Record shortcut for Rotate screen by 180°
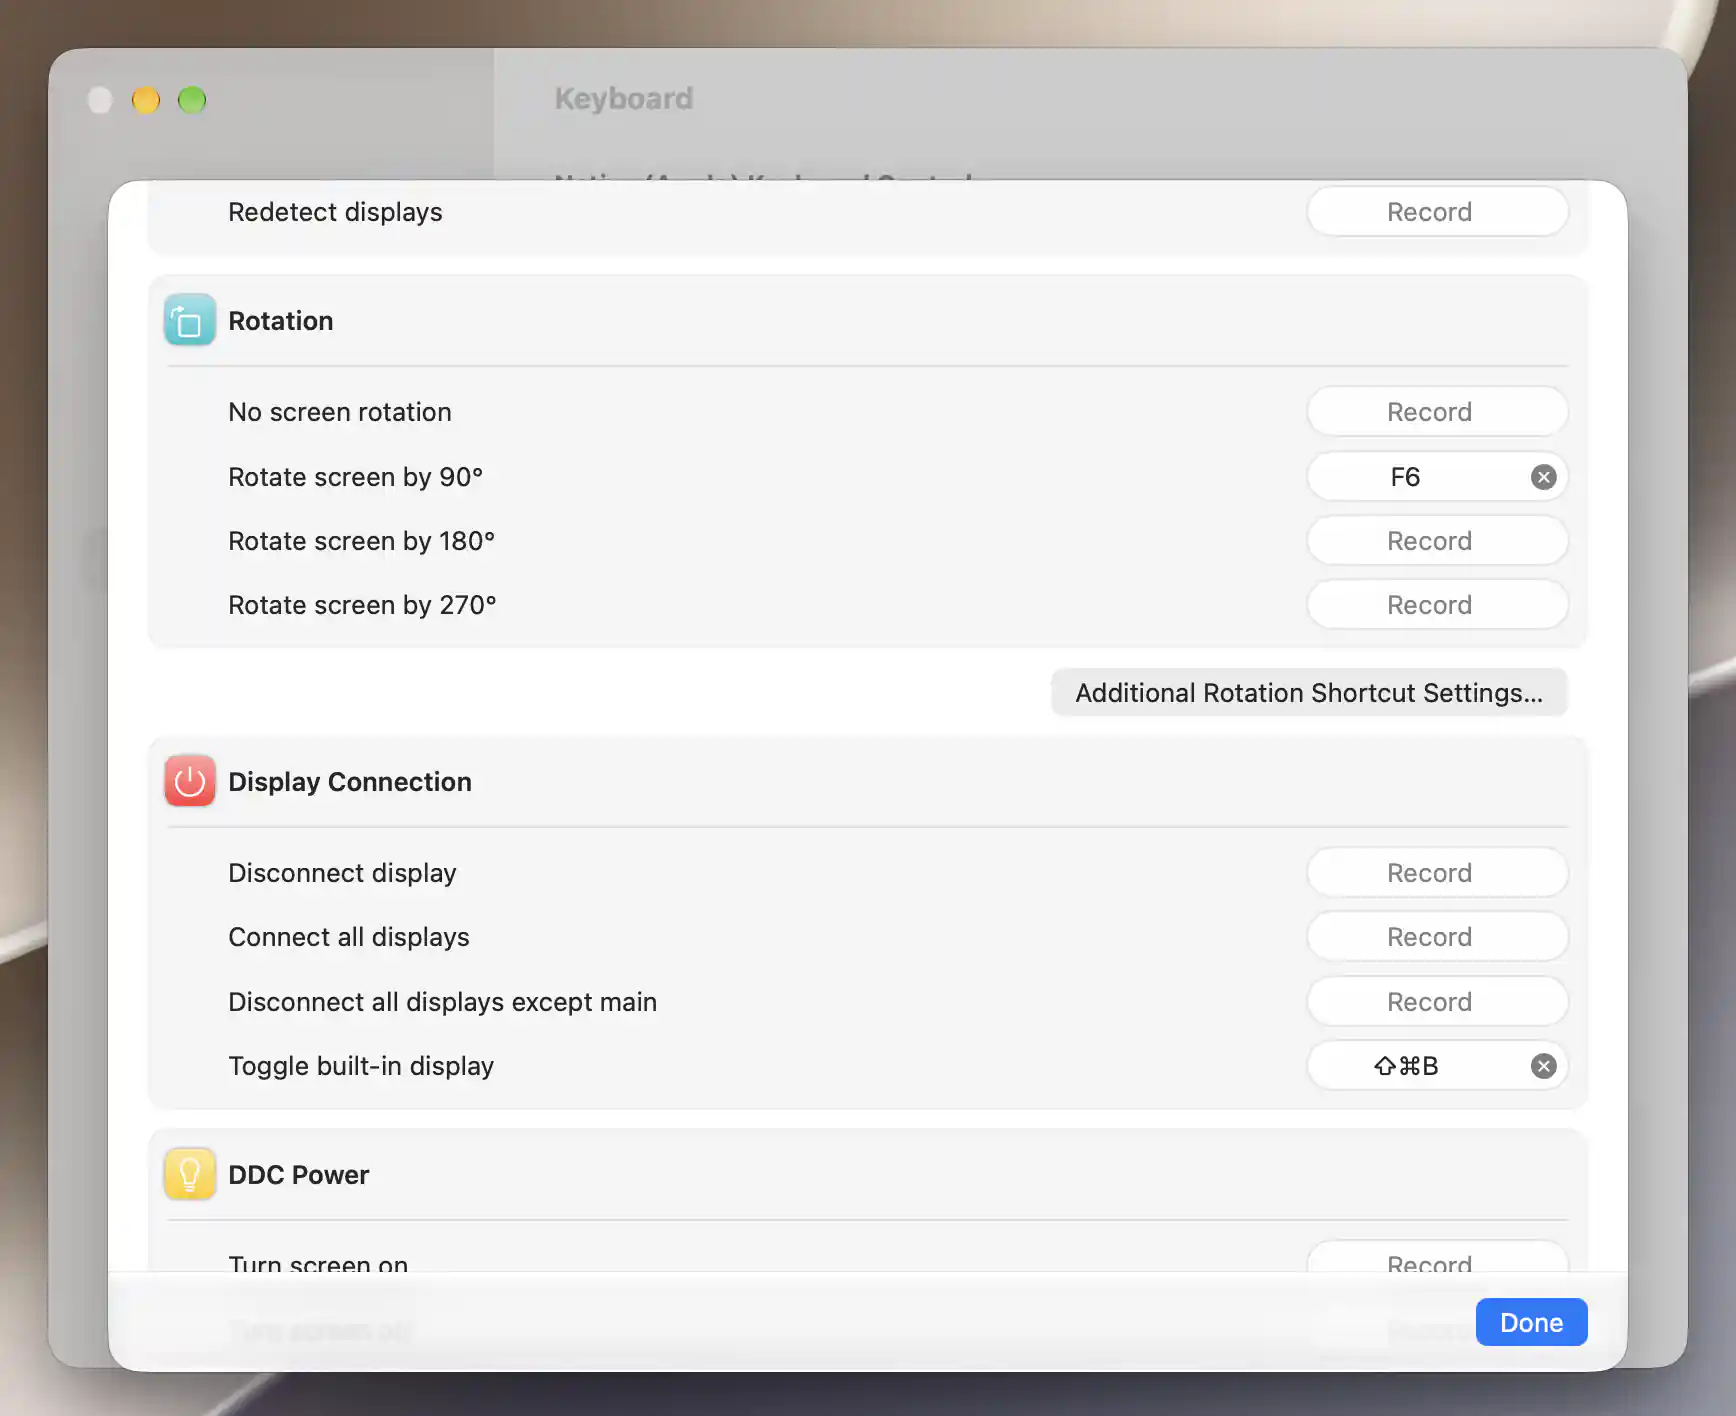1736x1416 pixels. click(x=1437, y=541)
